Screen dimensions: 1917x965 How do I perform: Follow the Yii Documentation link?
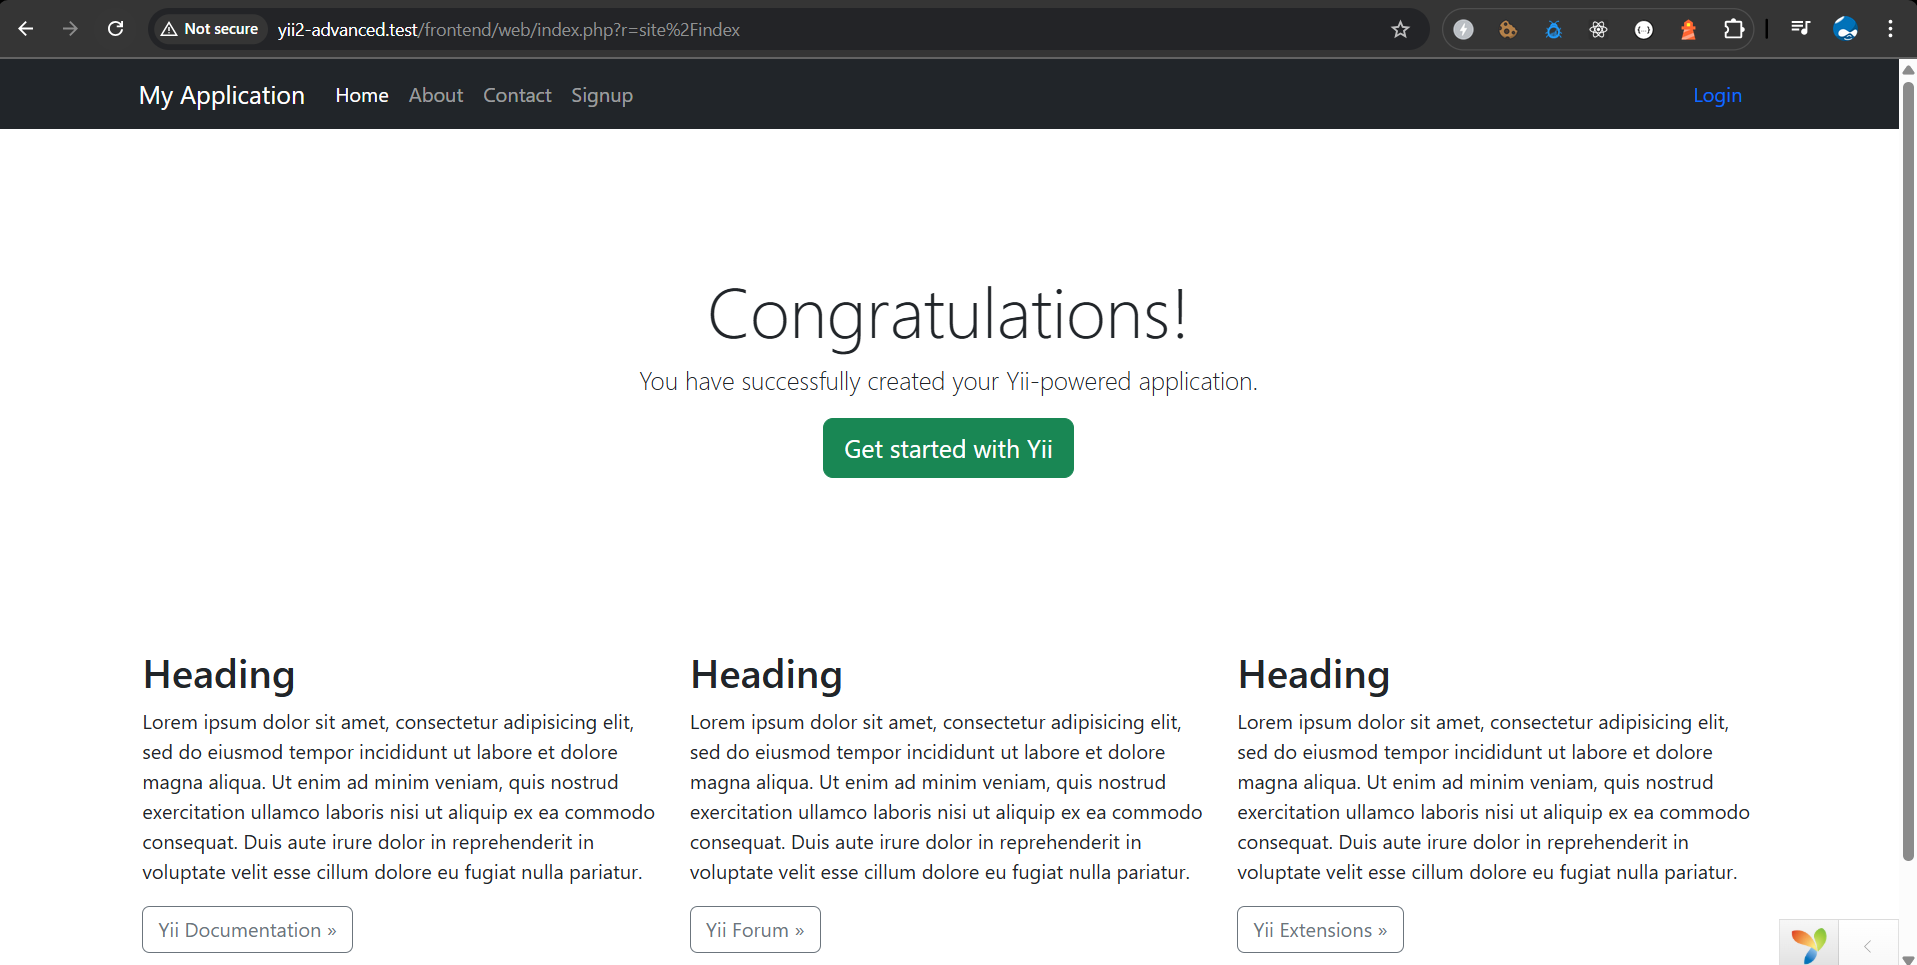[x=246, y=929]
